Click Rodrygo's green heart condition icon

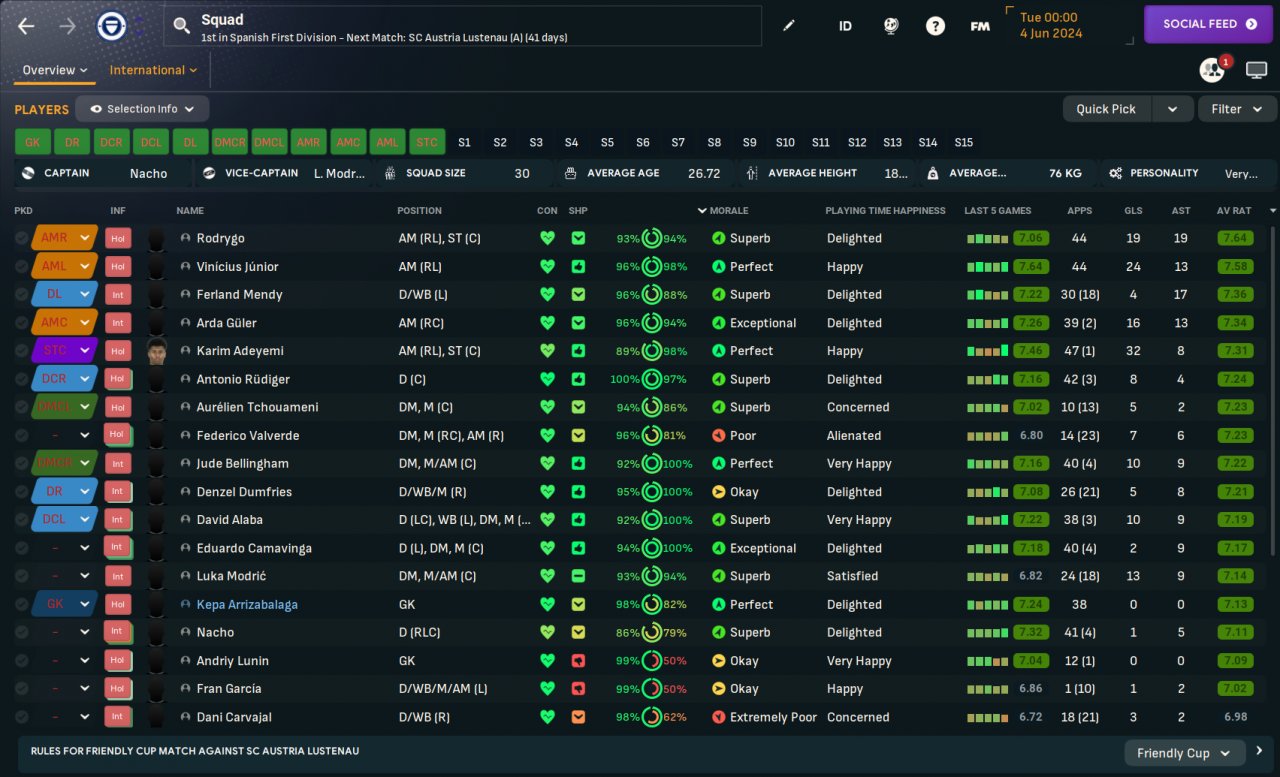point(547,238)
